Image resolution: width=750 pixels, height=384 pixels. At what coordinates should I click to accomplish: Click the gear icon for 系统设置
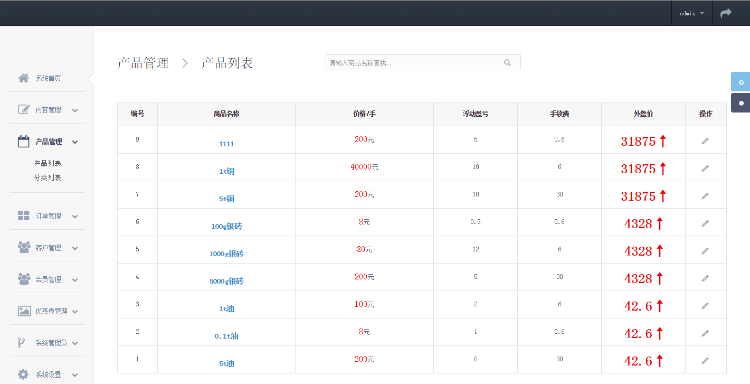click(23, 374)
